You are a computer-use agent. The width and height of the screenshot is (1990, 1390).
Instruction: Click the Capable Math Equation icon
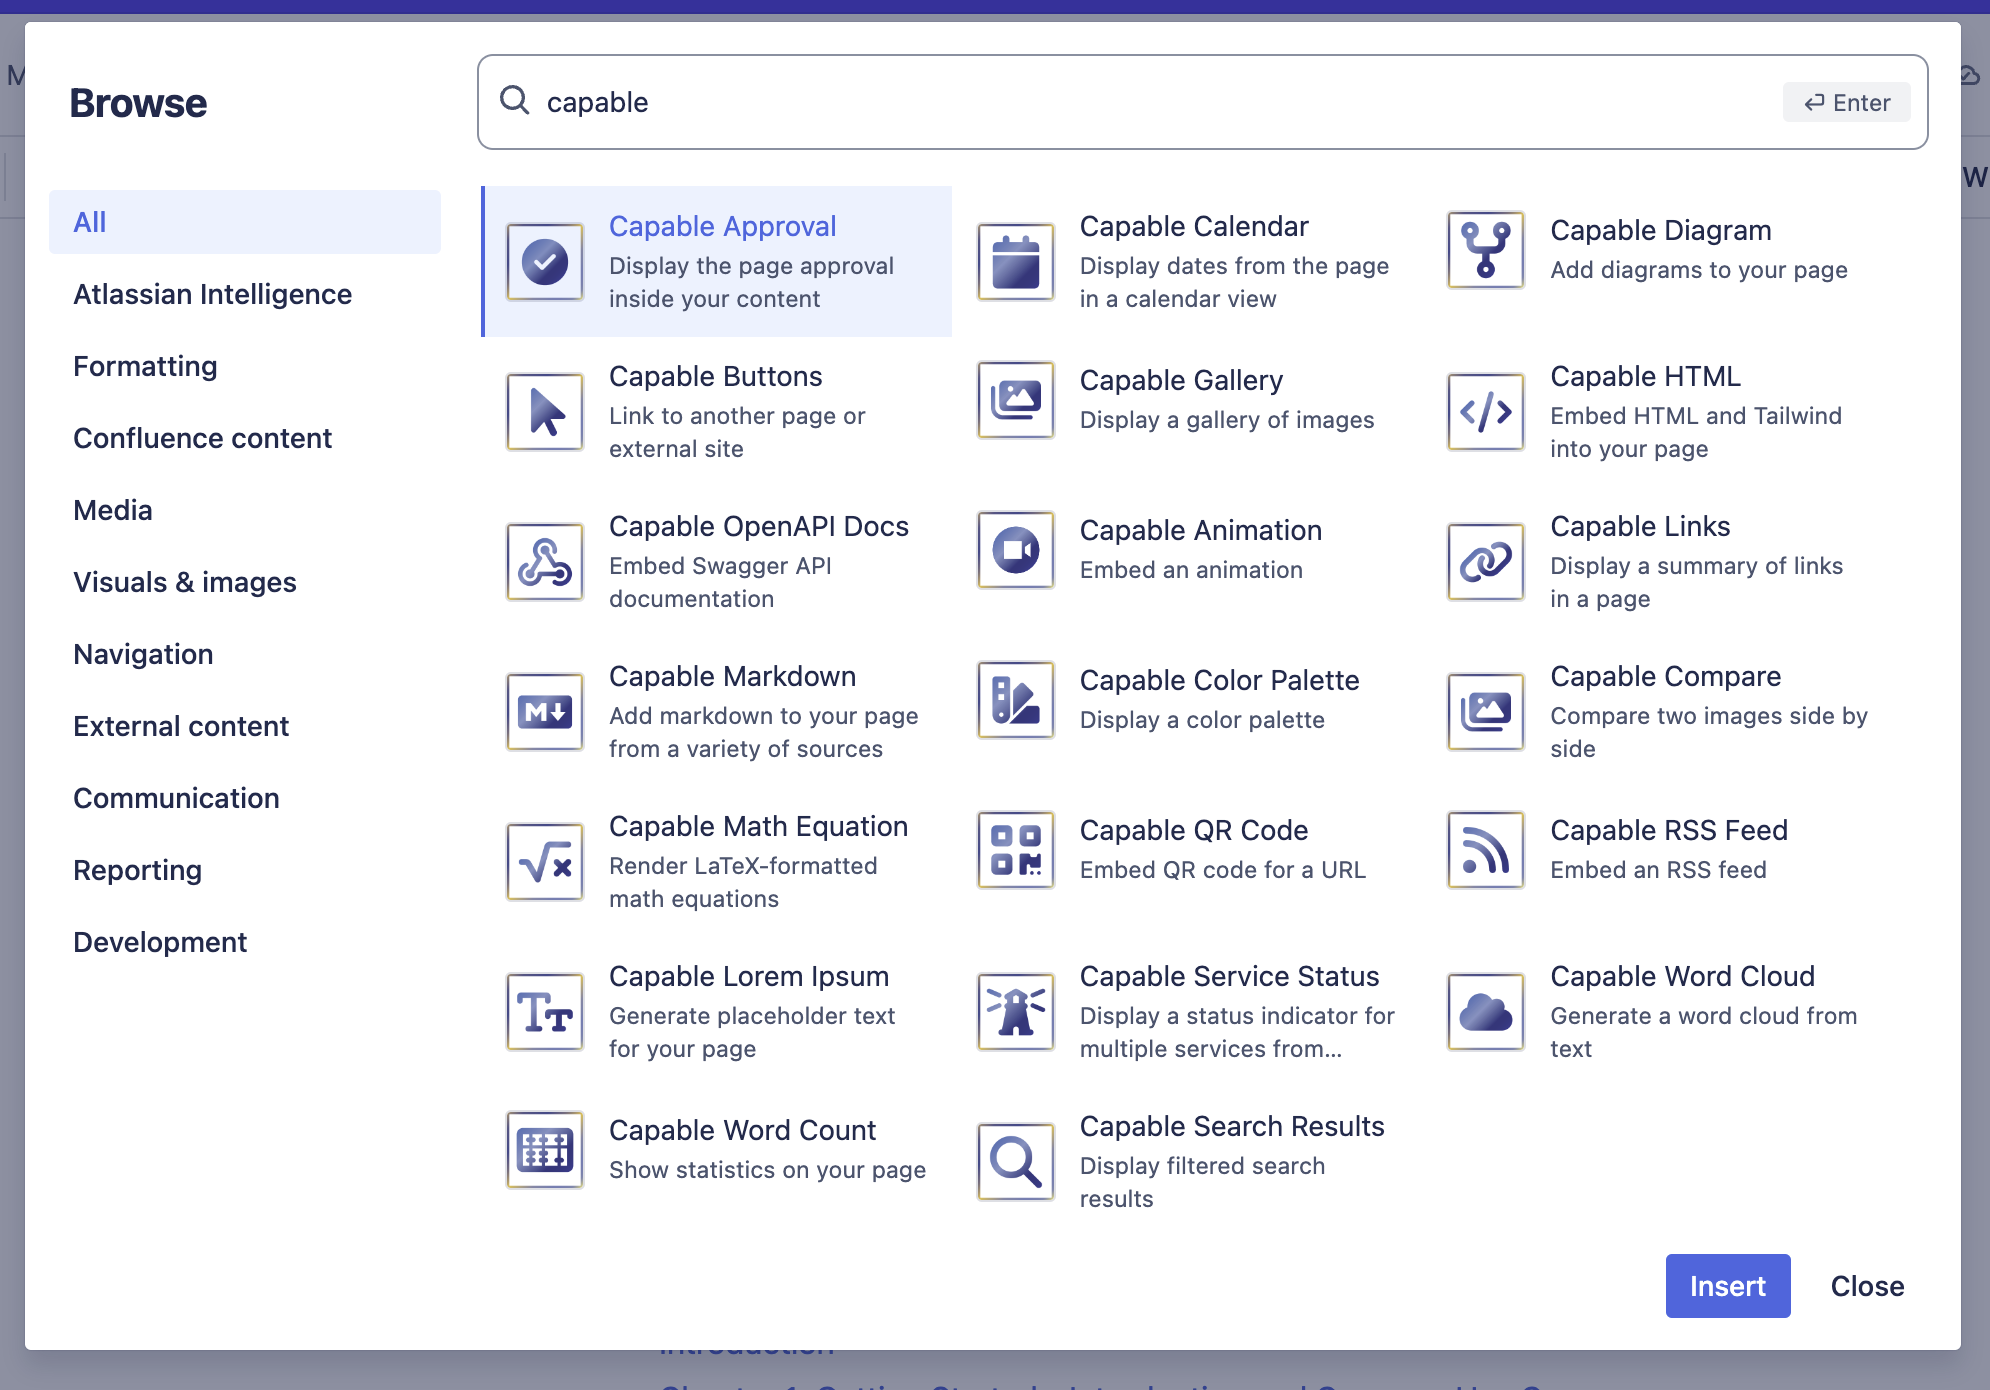(x=545, y=862)
